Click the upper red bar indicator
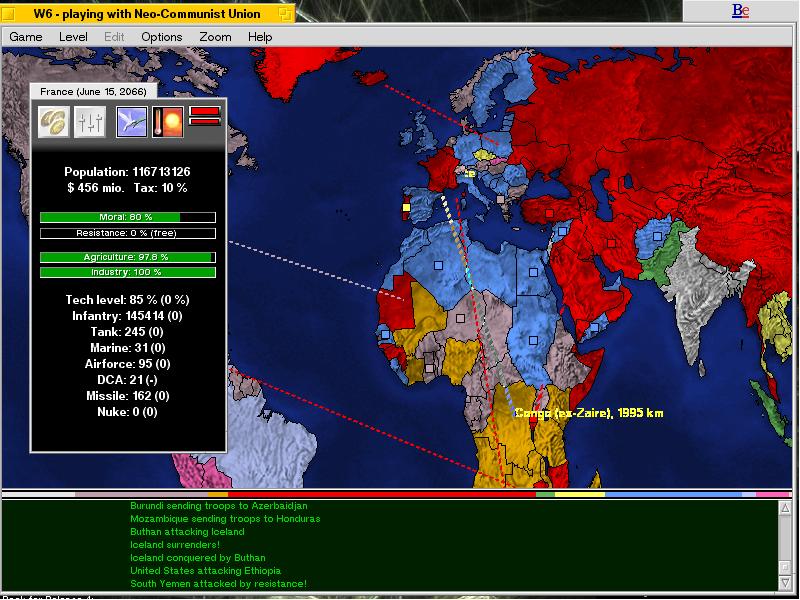The width and height of the screenshot is (800, 600). click(205, 111)
